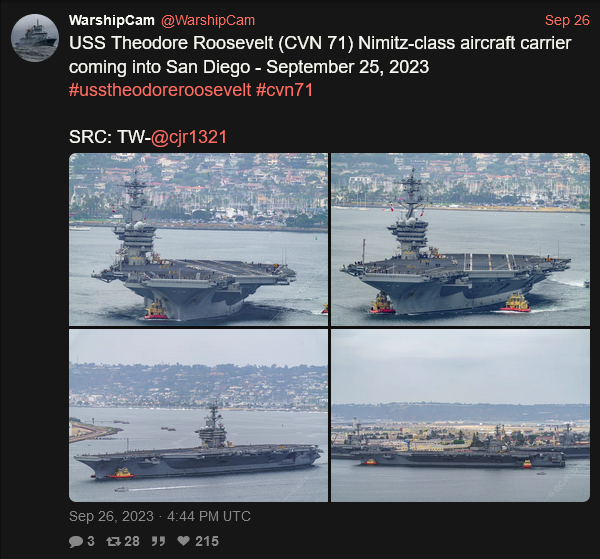Click the 28 retweets count
This screenshot has width=600, height=559.
132,541
